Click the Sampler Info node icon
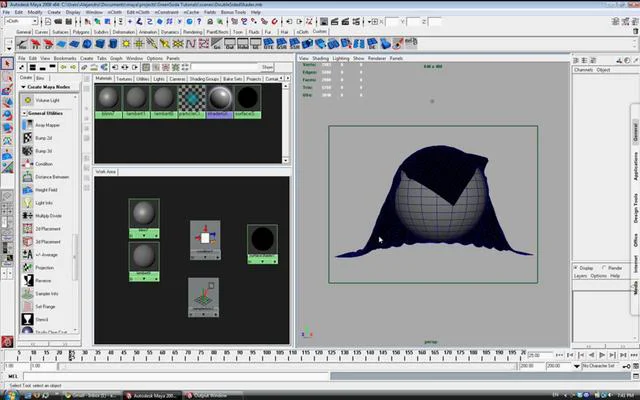Image resolution: width=640 pixels, height=400 pixels. [27, 293]
